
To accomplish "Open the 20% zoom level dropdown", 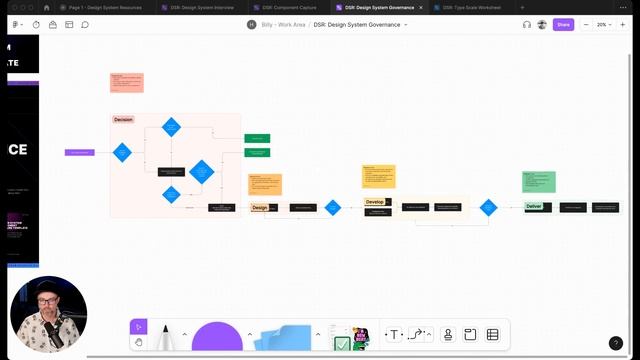I will coord(604,24).
